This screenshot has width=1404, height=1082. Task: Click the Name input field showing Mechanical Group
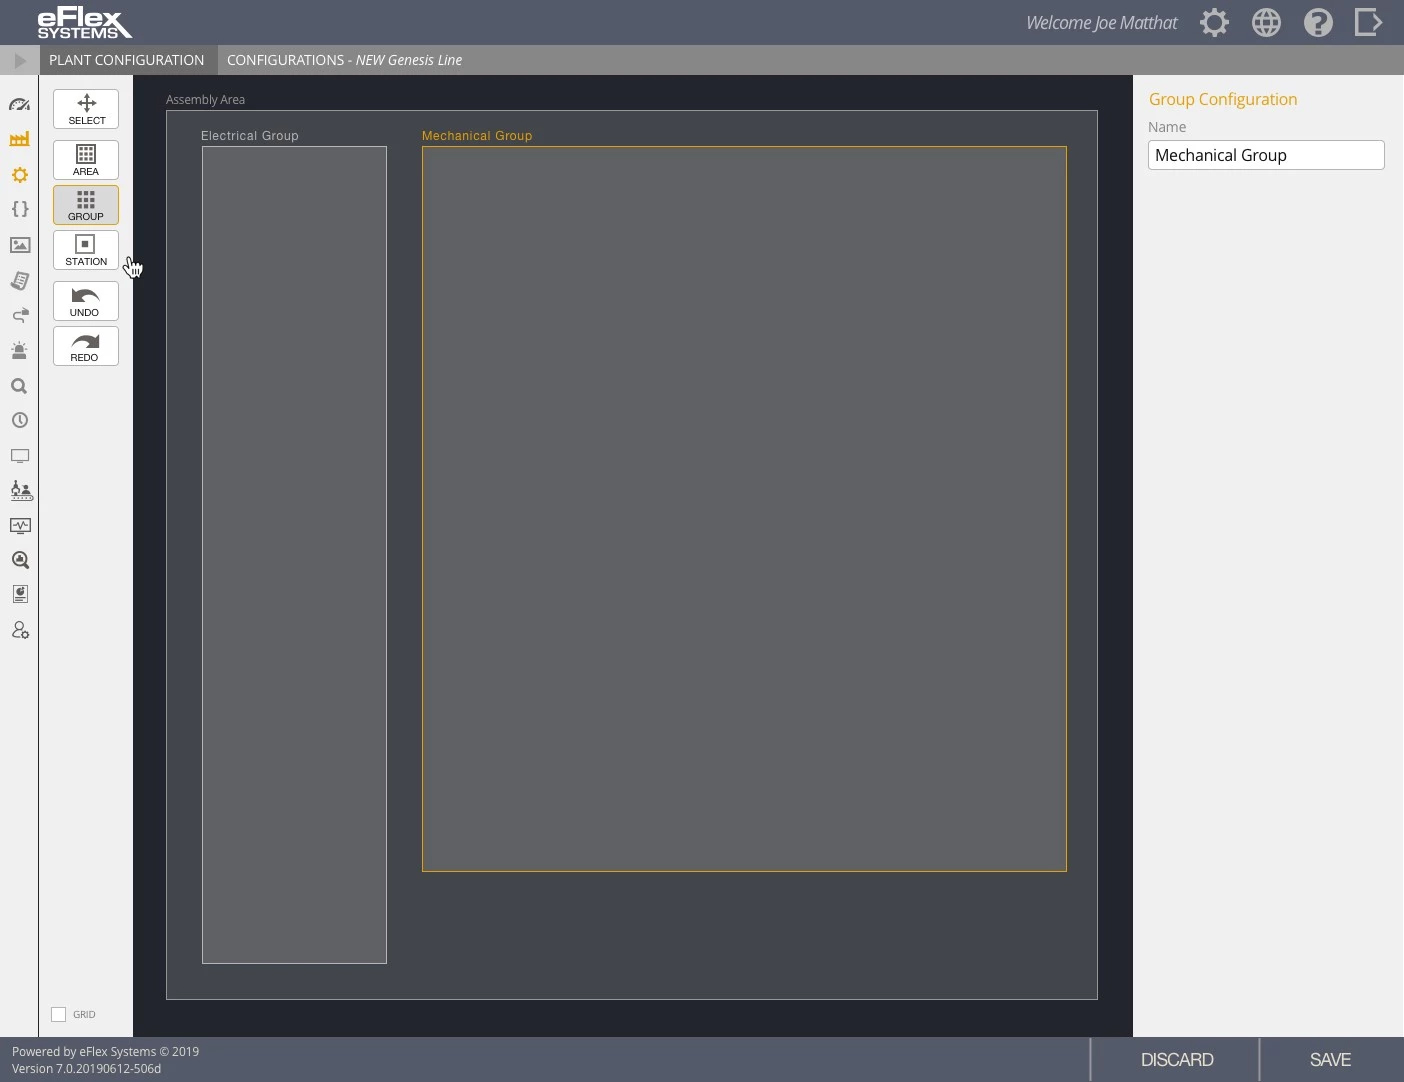[x=1266, y=155]
